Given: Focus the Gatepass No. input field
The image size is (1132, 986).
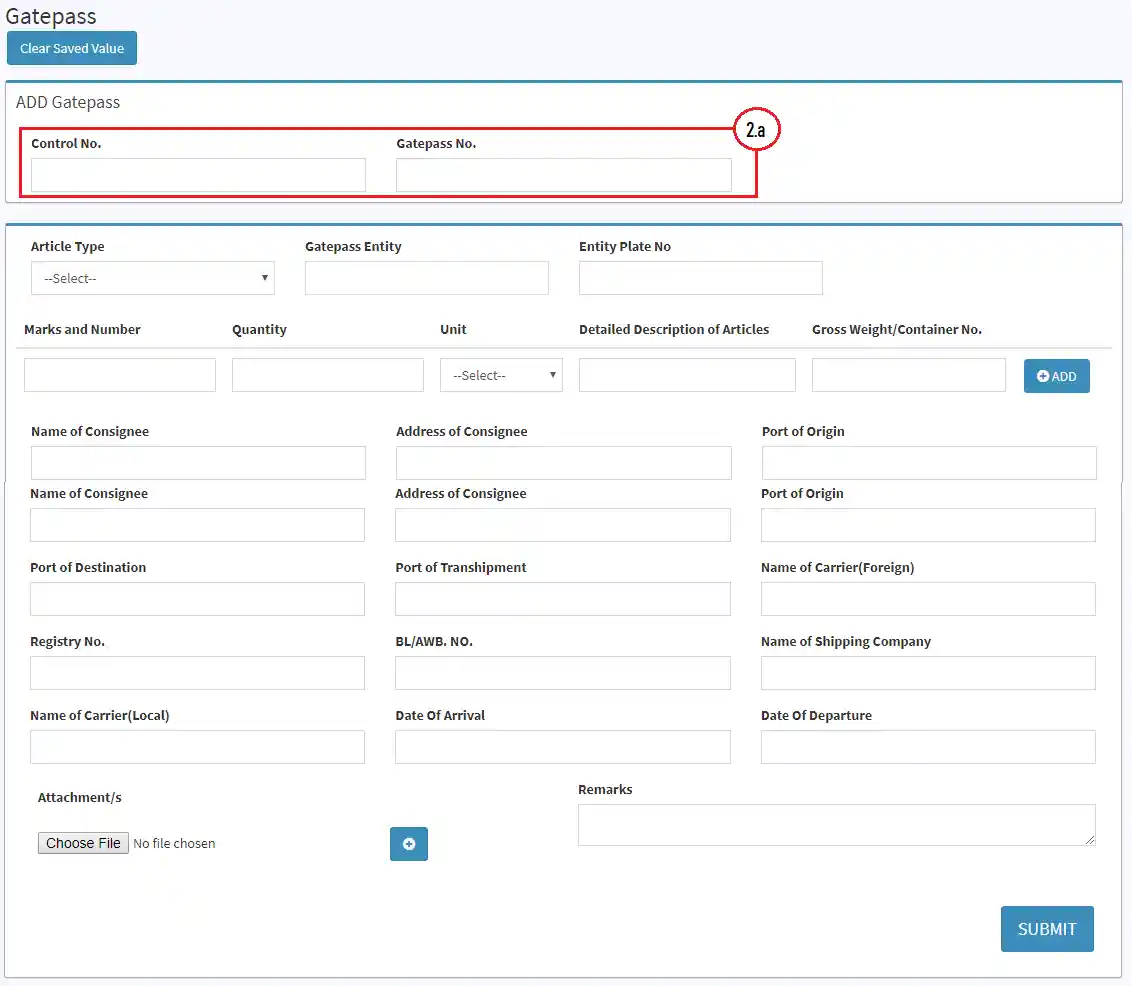Looking at the screenshot, I should pyautogui.click(x=563, y=175).
